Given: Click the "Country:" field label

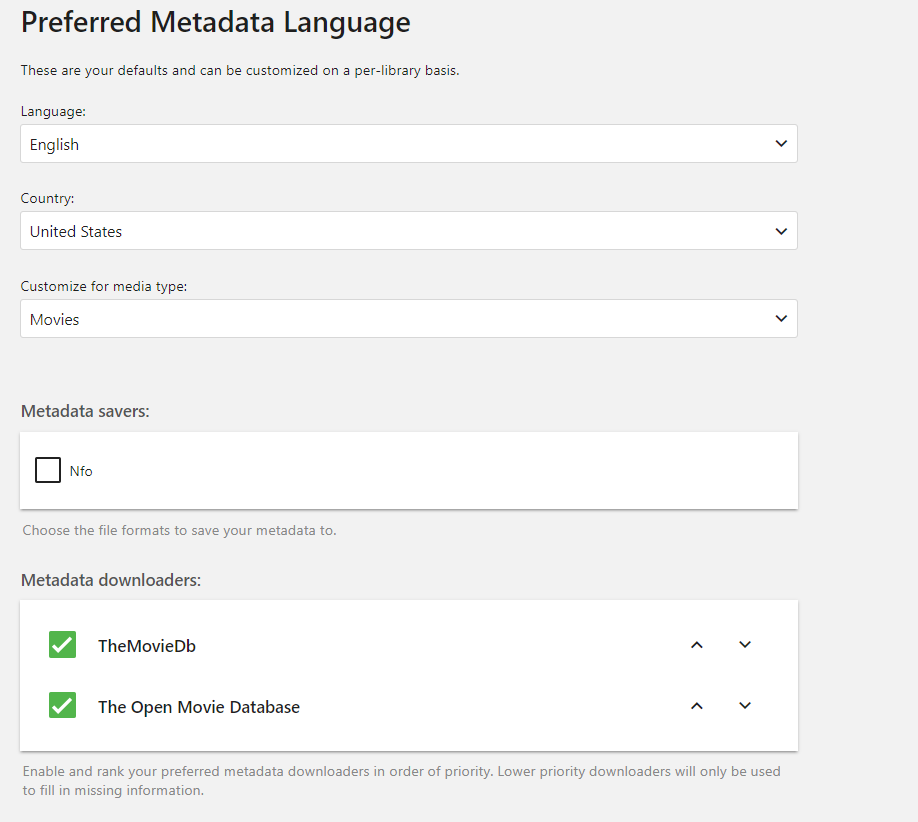Looking at the screenshot, I should coord(48,199).
